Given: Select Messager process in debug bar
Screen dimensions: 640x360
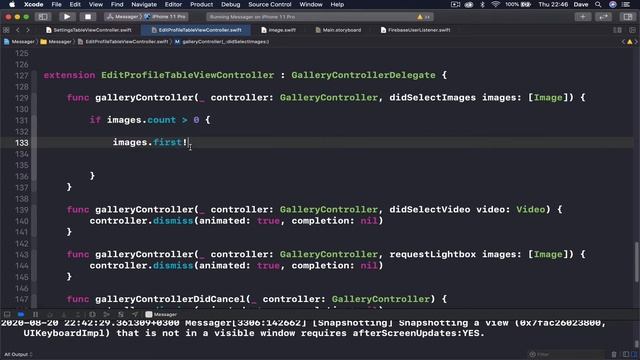Looking at the screenshot, I should [x=161, y=314].
